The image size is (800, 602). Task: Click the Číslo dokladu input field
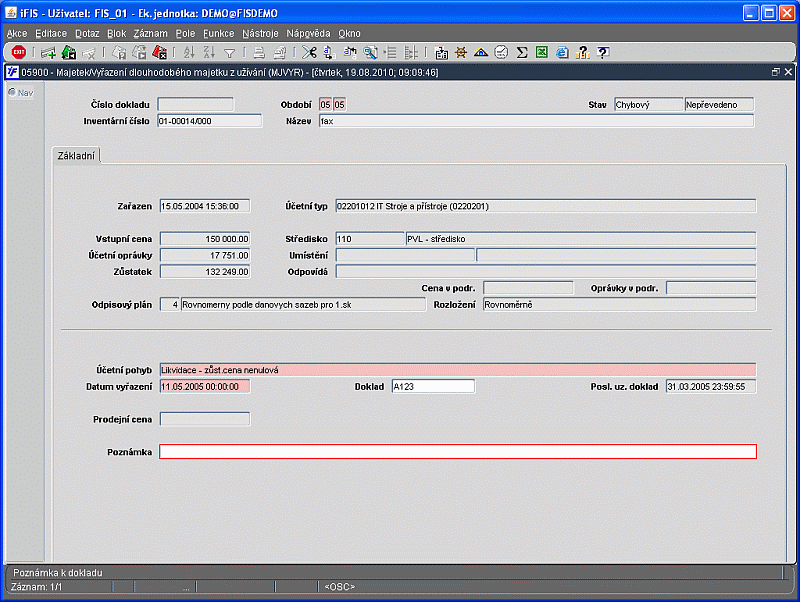tap(195, 105)
